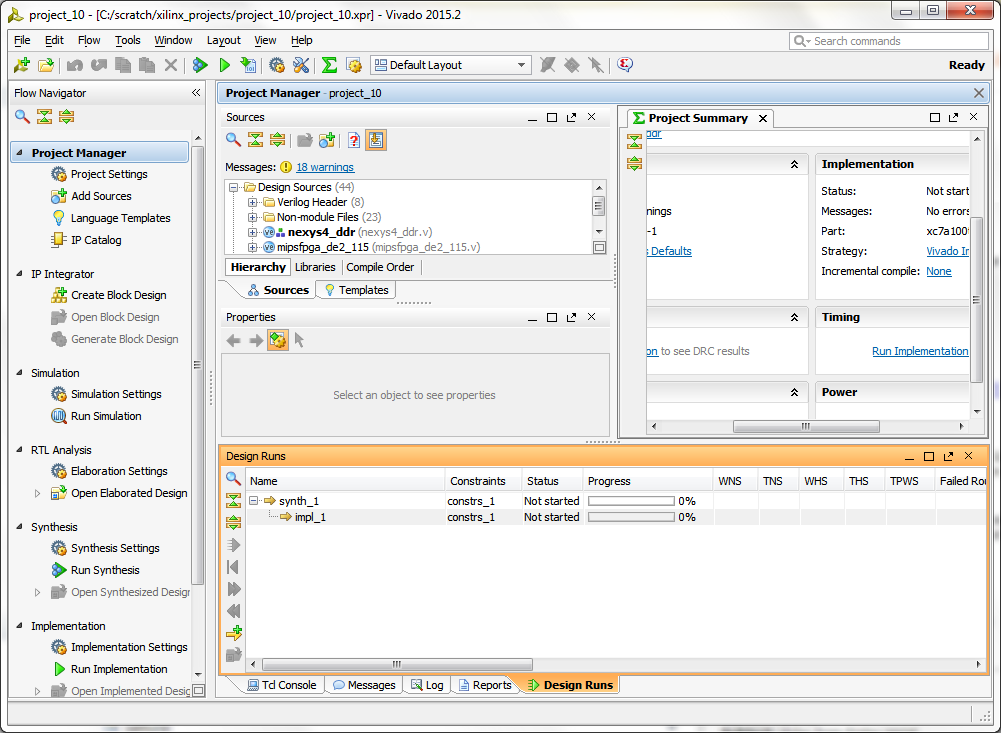
Task: Click the Project Summary horizontal scrollbar
Action: [806, 426]
